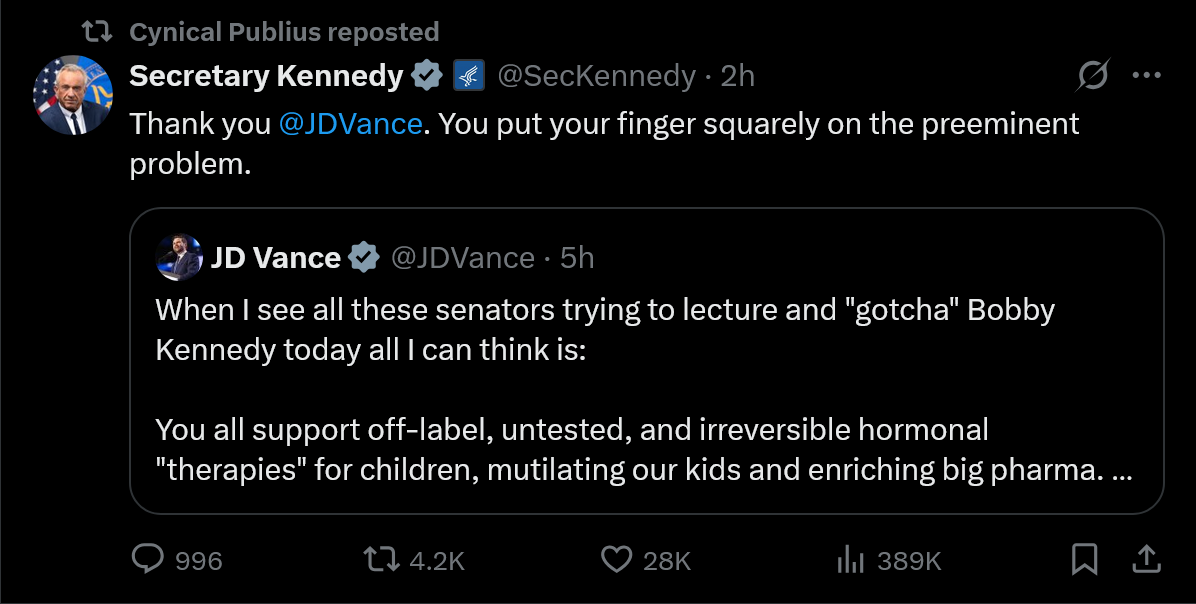Repost this tweet via the retweet icon
Image resolution: width=1196 pixels, height=604 pixels.
(382, 560)
